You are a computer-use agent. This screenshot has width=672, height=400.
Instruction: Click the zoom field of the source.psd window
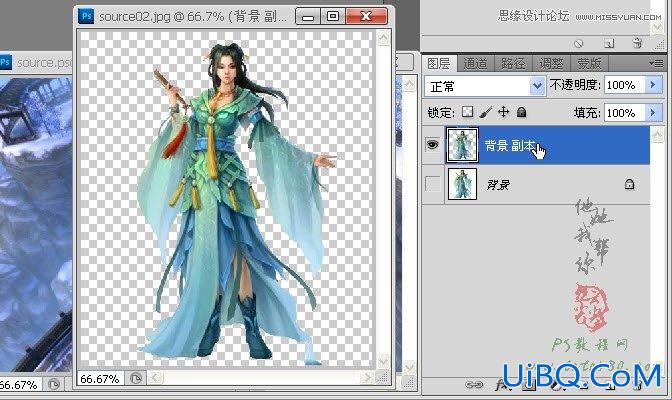[20, 385]
